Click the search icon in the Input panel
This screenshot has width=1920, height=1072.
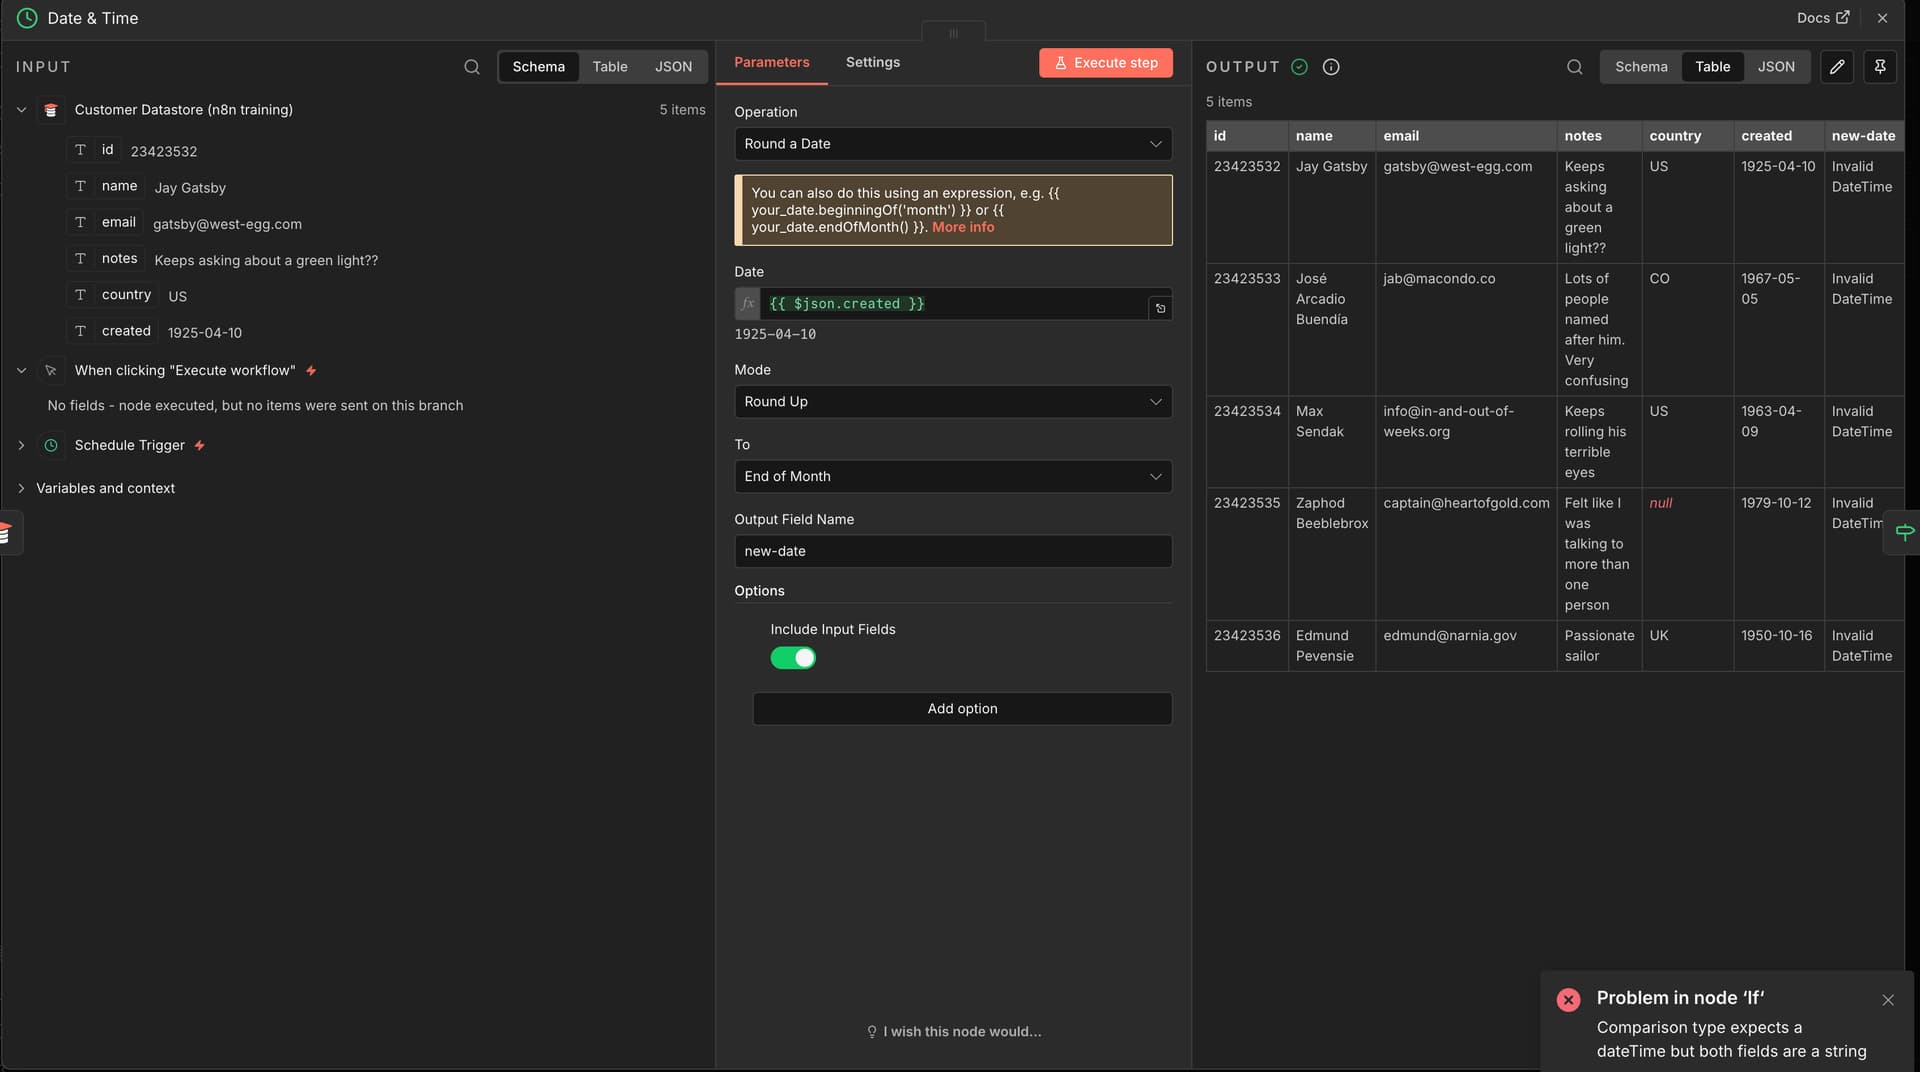point(472,67)
